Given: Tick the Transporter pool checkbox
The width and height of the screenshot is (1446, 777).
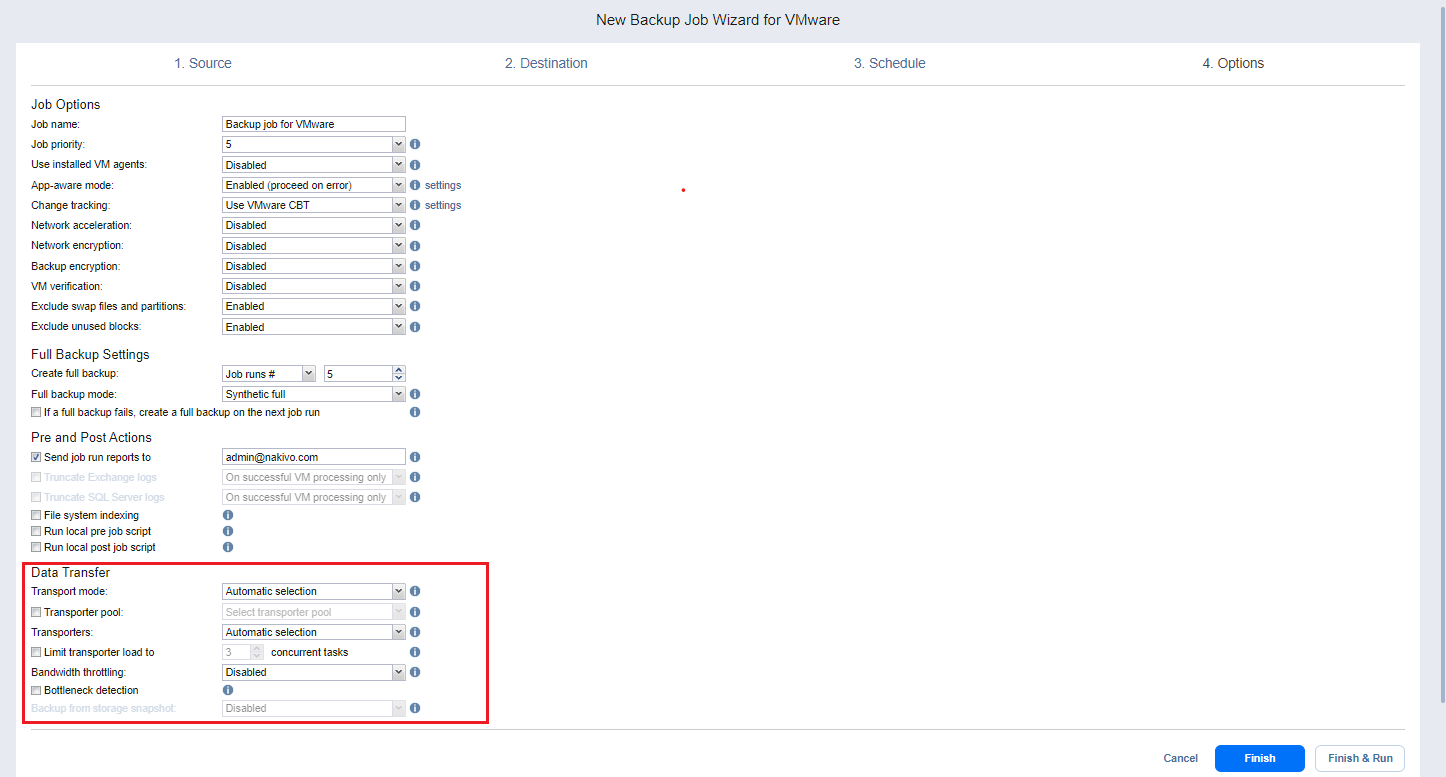Looking at the screenshot, I should click(x=37, y=612).
